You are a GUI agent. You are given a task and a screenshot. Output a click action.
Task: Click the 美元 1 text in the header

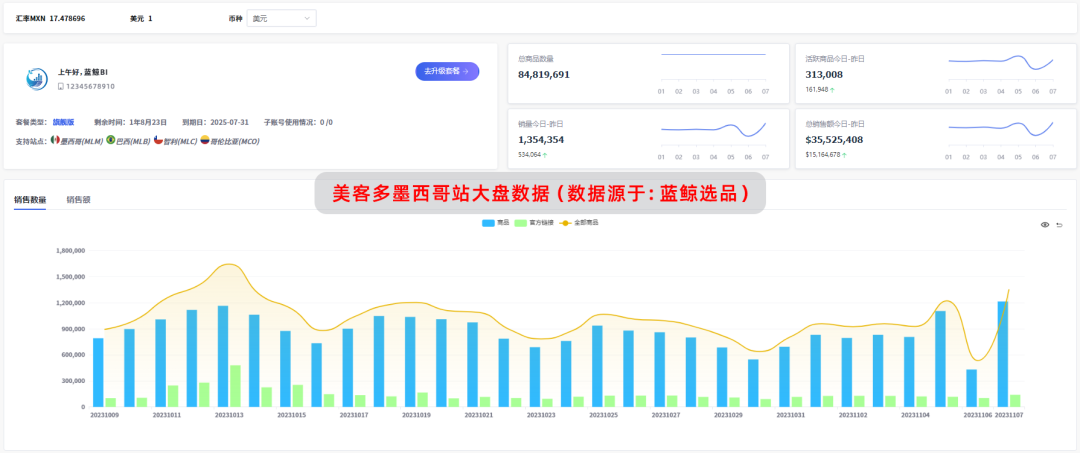[141, 19]
